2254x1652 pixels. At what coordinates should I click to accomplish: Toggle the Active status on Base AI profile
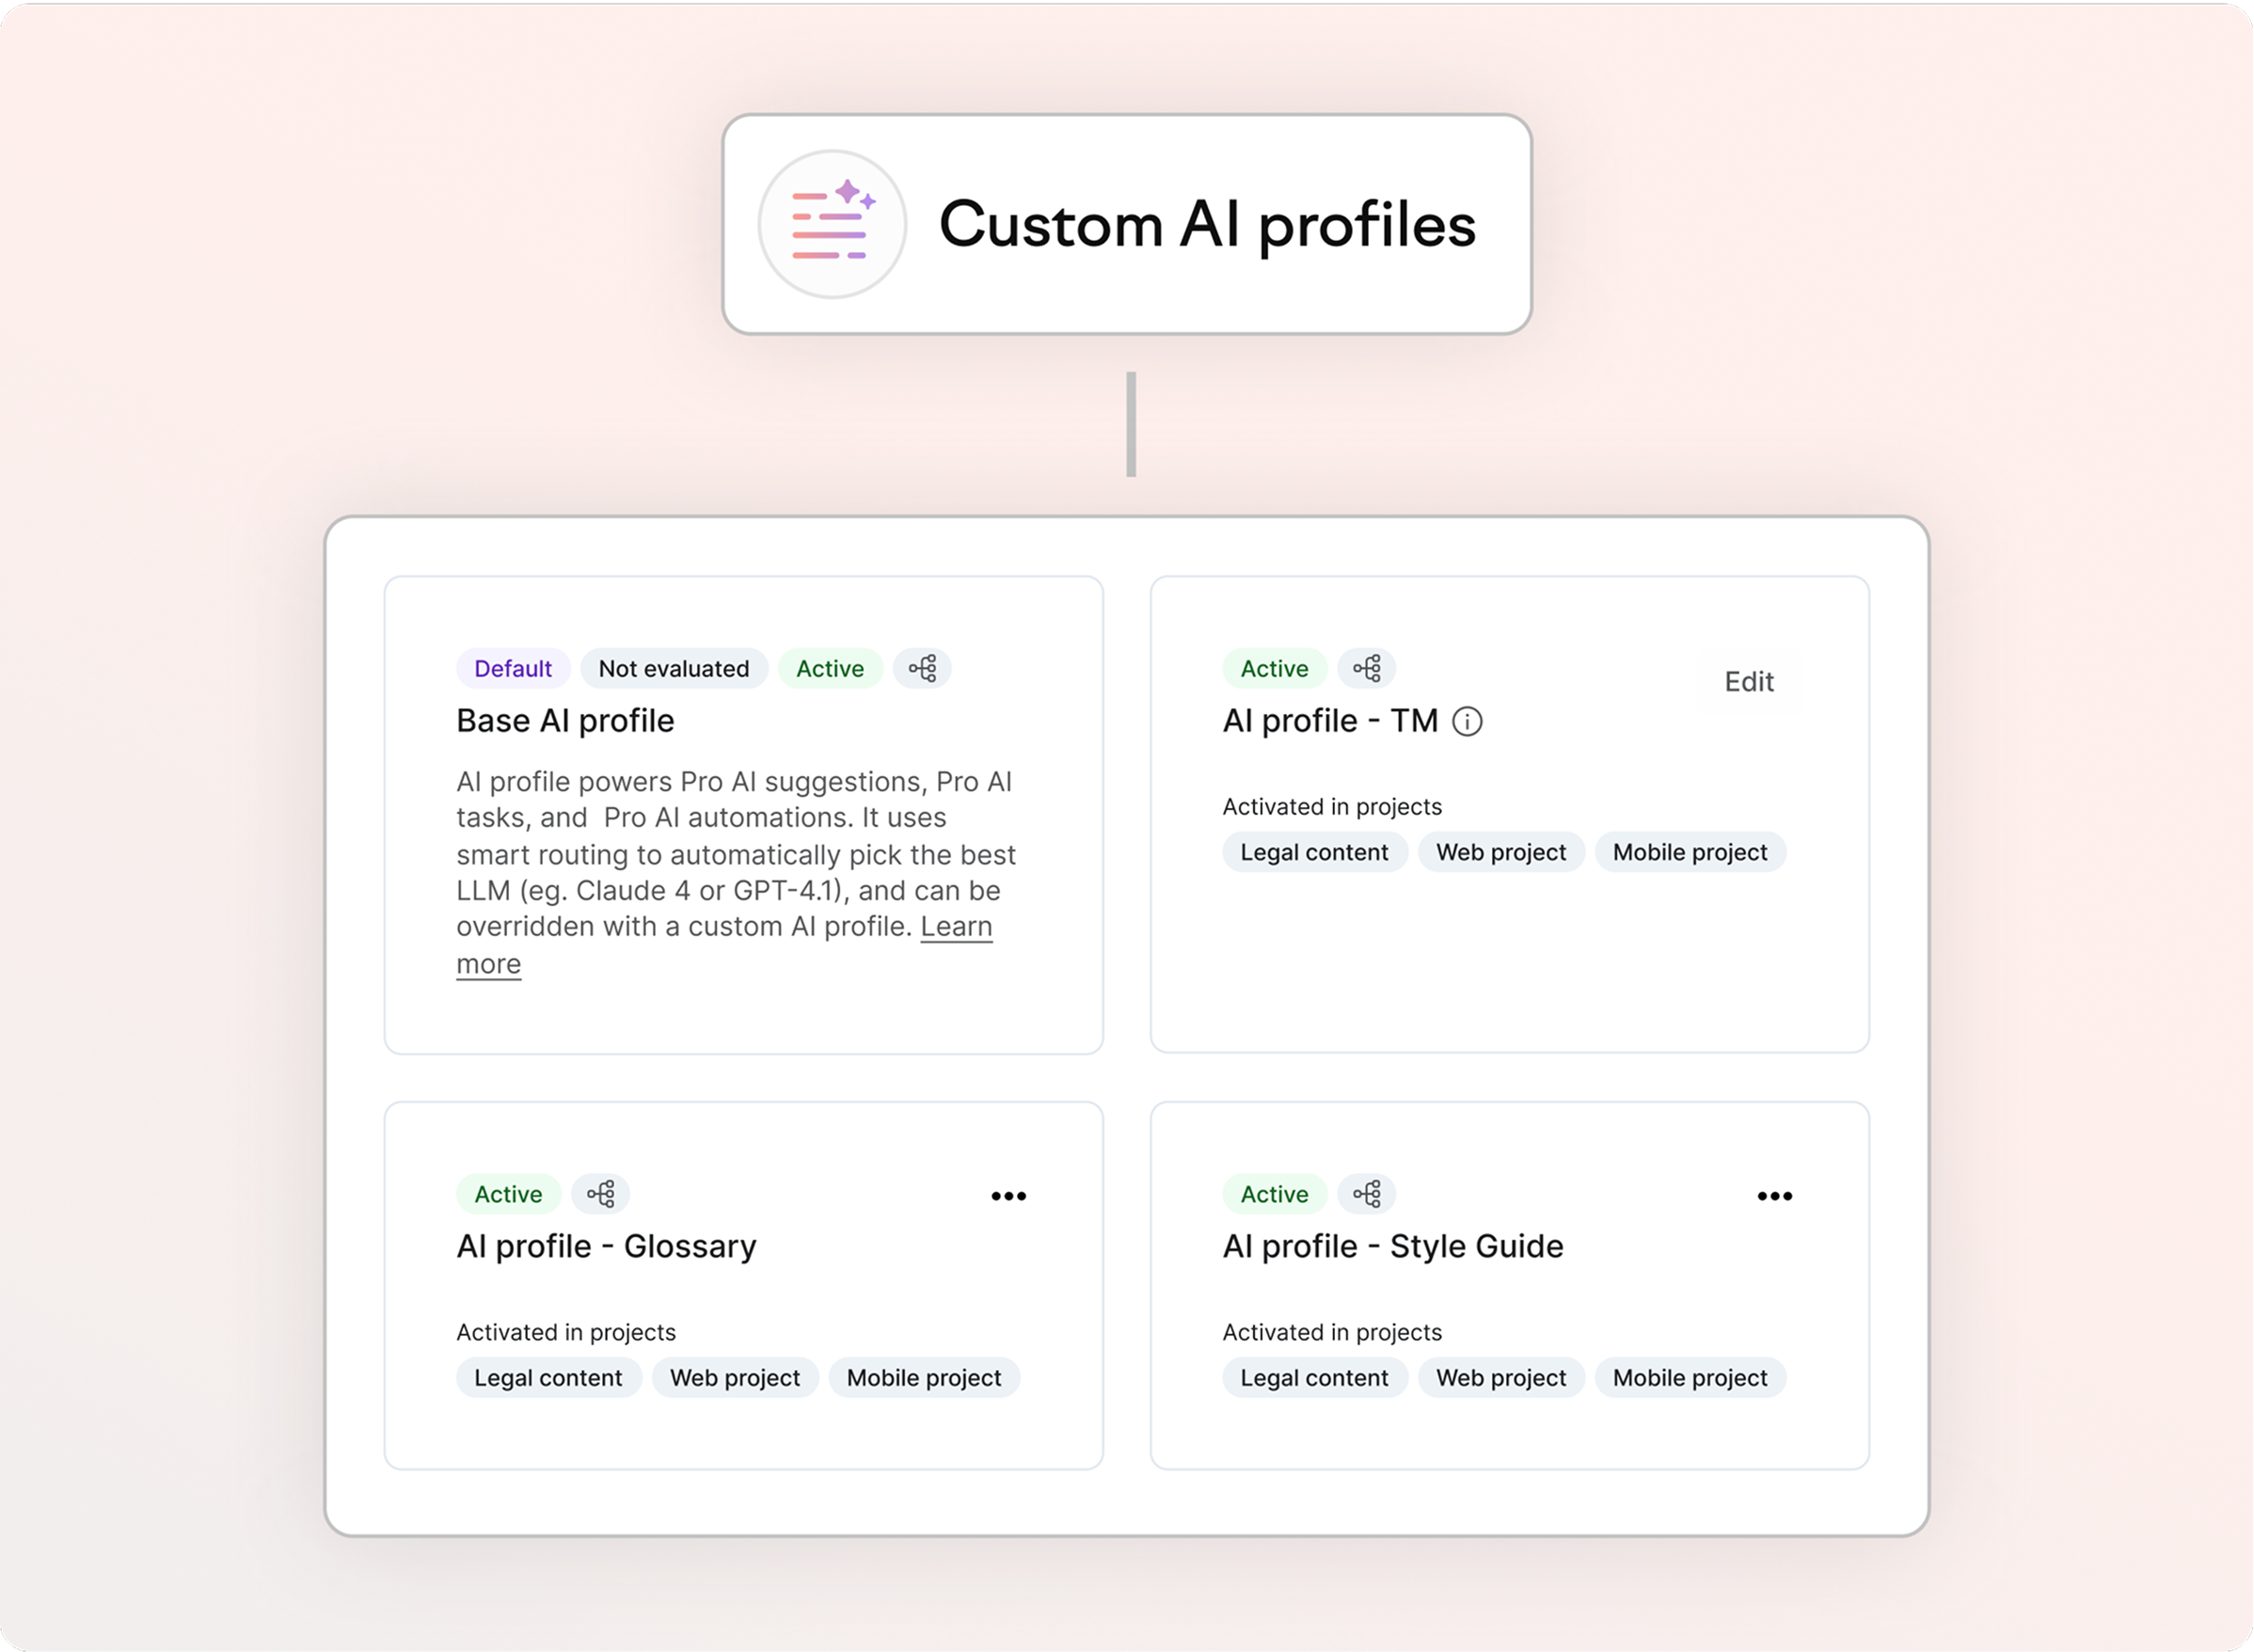click(829, 668)
